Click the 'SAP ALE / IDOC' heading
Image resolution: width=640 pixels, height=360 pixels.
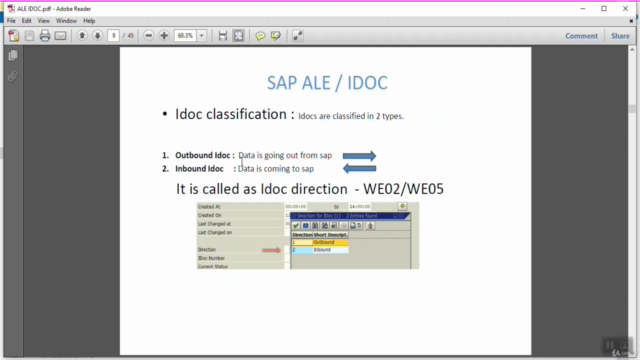327,83
